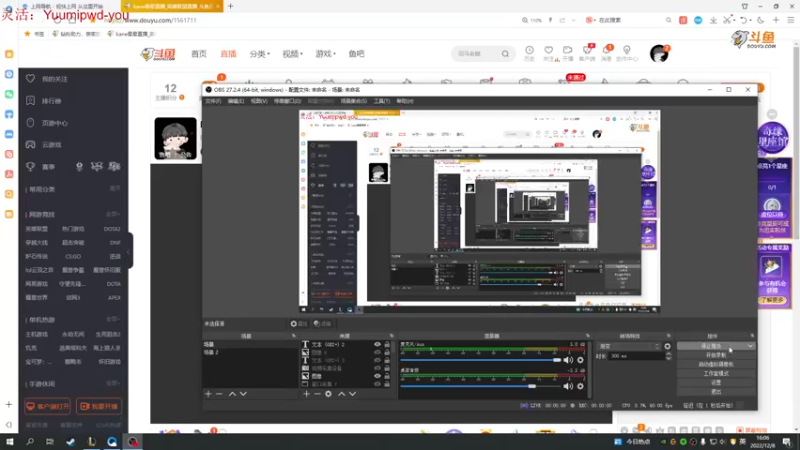Viewport: 800px width, 450px height.
Task: Mute the microphone/Aux speaker icon
Action: click(x=568, y=360)
